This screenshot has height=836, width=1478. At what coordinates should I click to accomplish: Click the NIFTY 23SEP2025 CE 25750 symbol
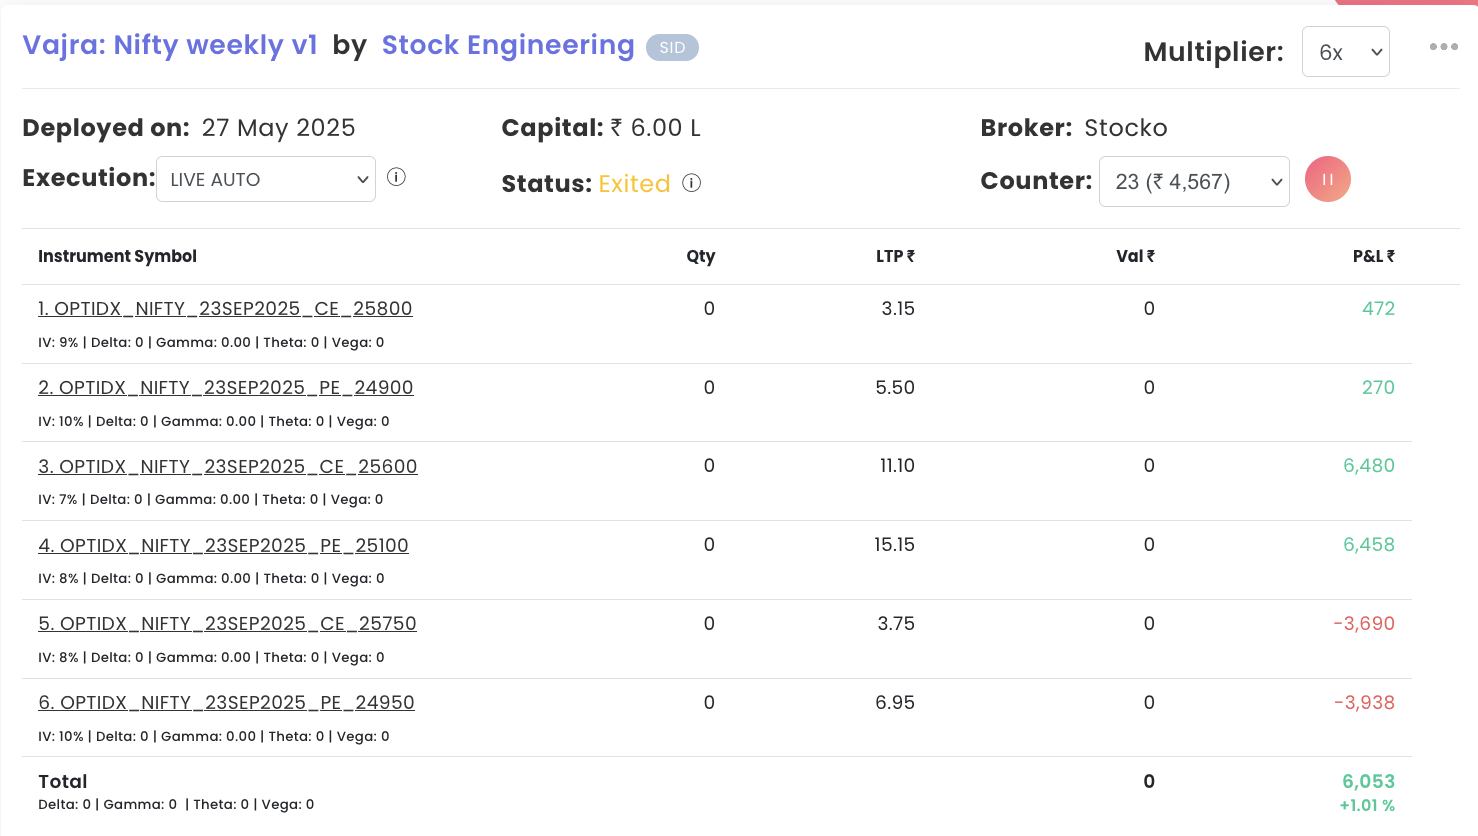pos(228,624)
